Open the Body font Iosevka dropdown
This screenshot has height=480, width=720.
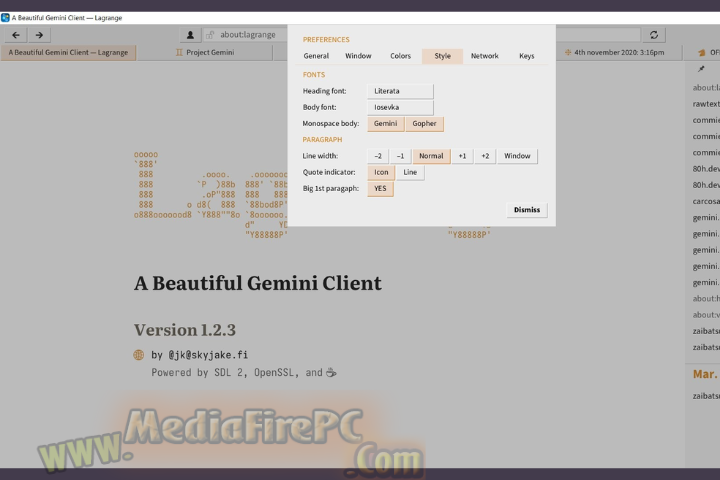pyautogui.click(x=399, y=107)
